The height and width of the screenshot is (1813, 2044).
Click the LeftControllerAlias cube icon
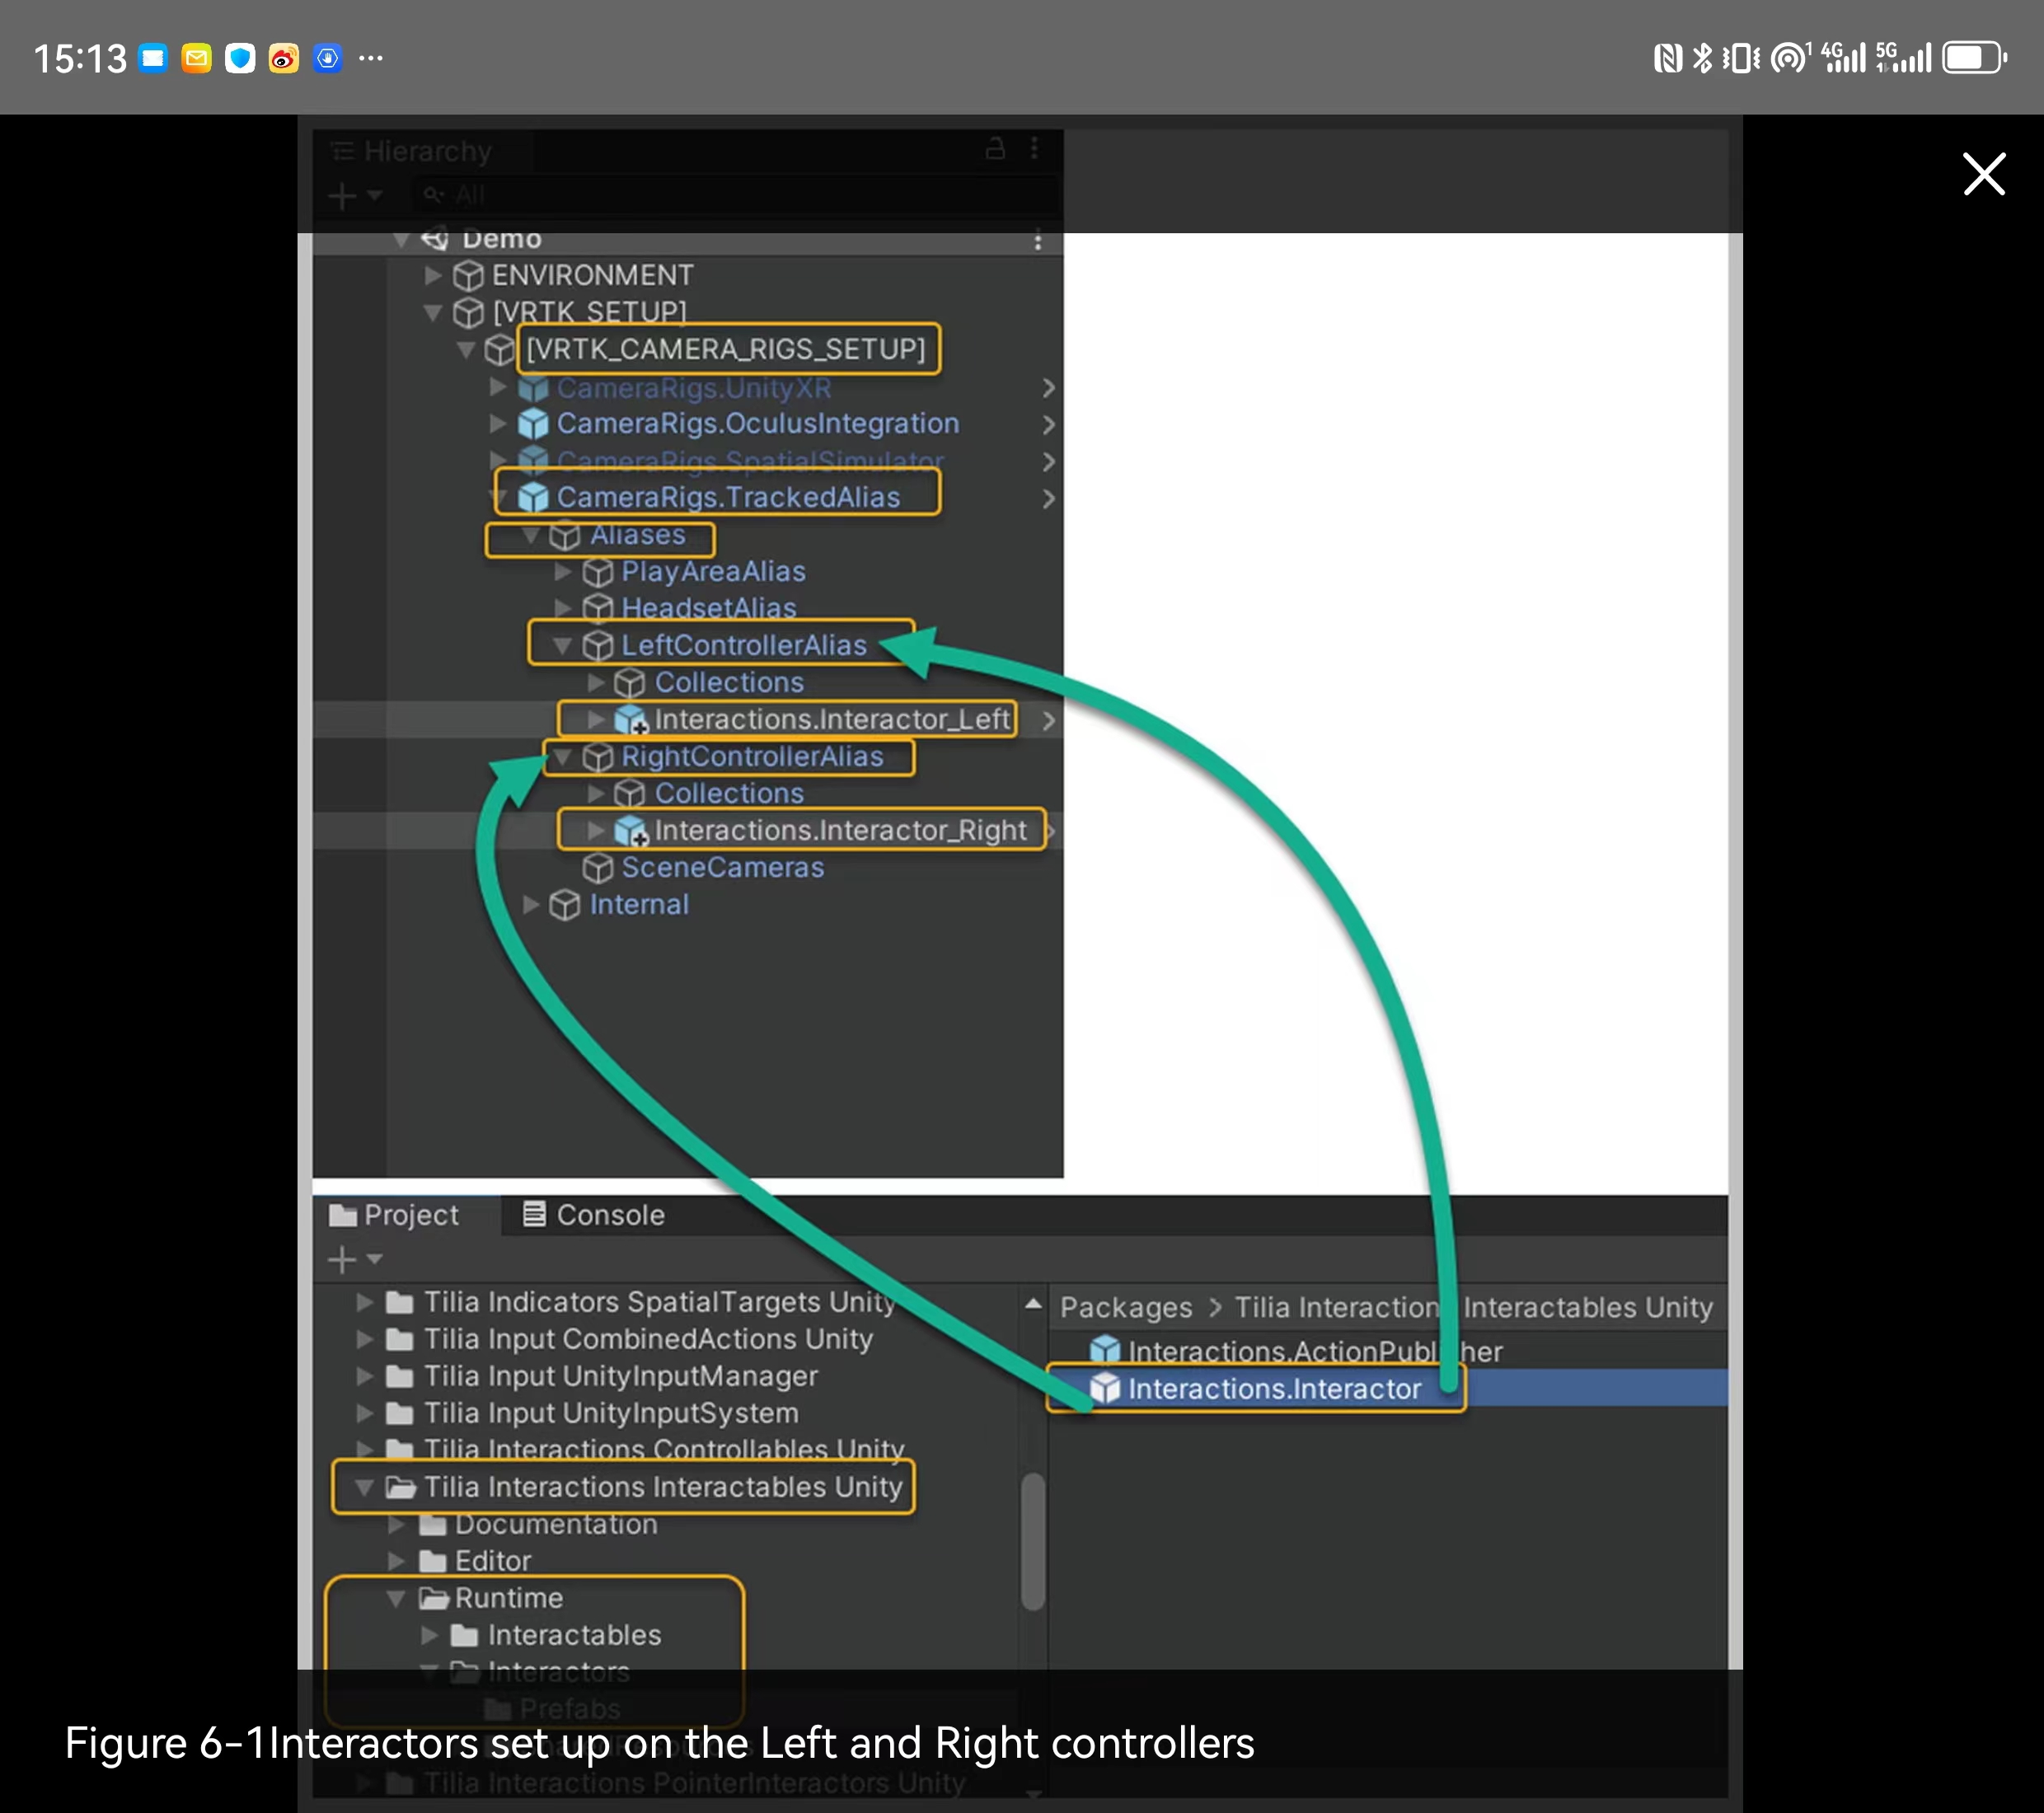[598, 646]
